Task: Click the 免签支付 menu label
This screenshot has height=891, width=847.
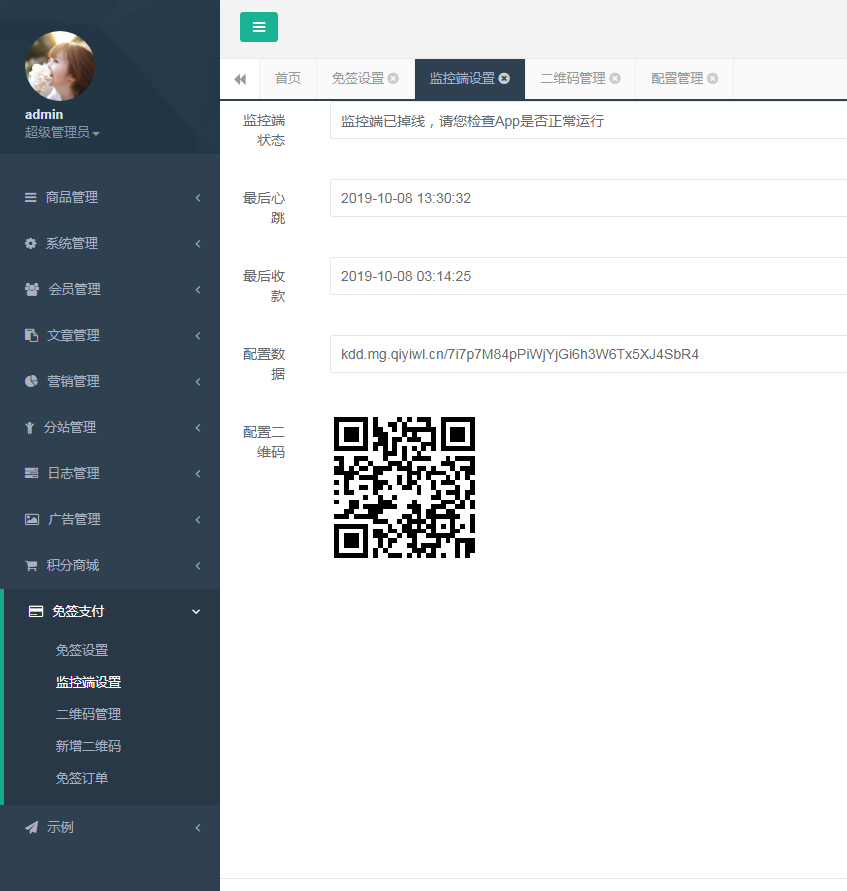Action: (78, 611)
